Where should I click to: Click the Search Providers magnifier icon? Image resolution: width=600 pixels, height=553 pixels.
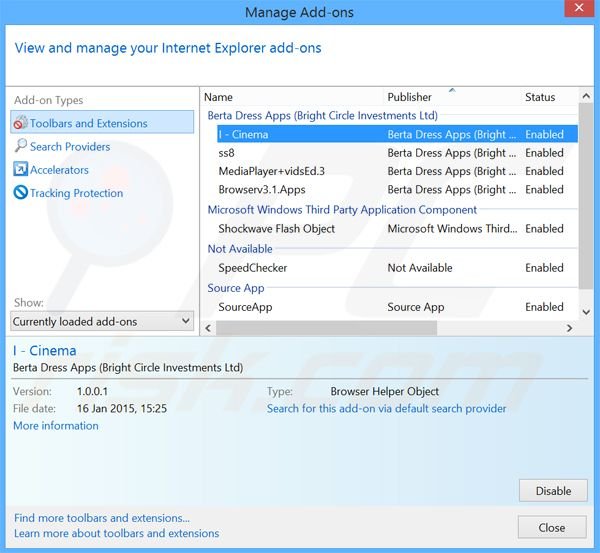[20, 146]
